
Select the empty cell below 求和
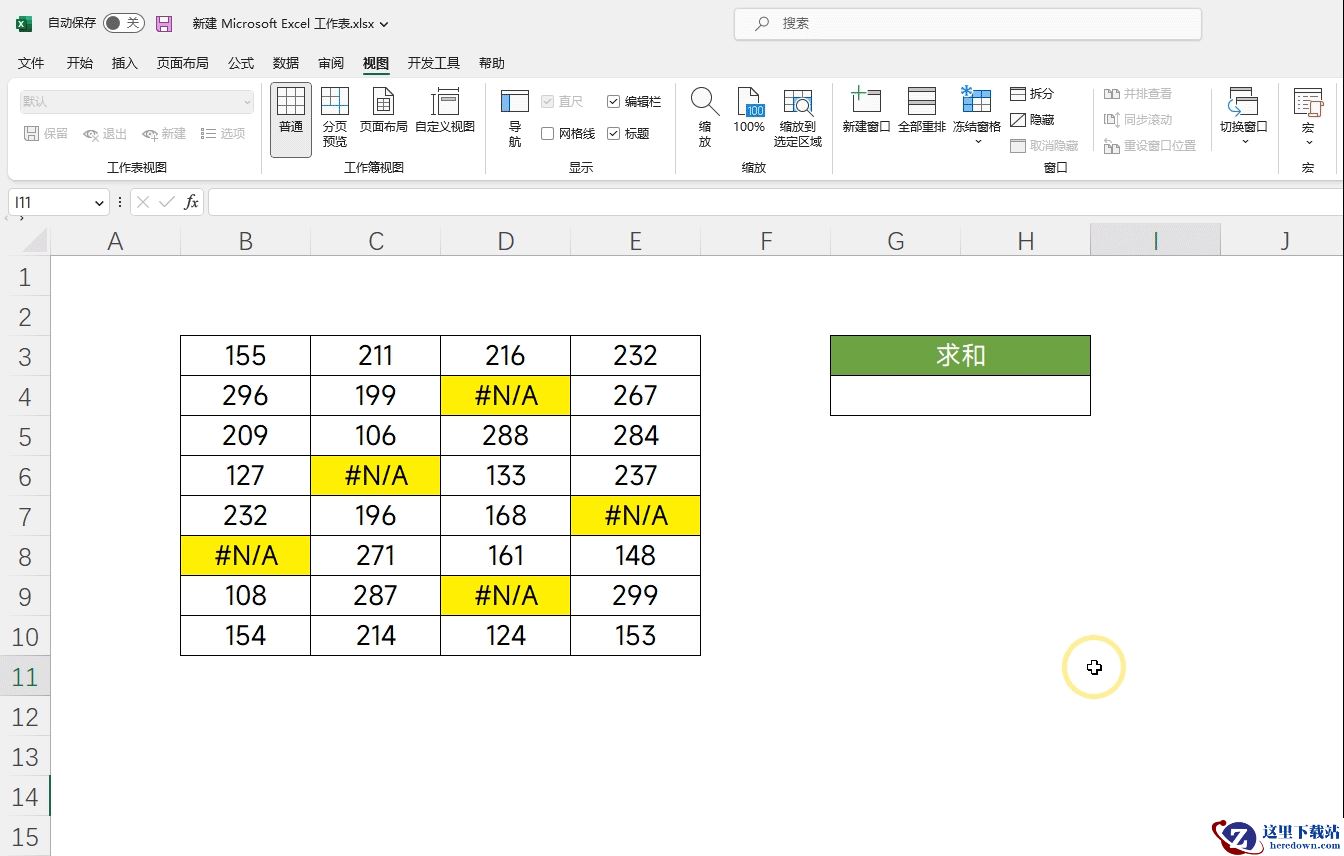pyautogui.click(x=960, y=396)
